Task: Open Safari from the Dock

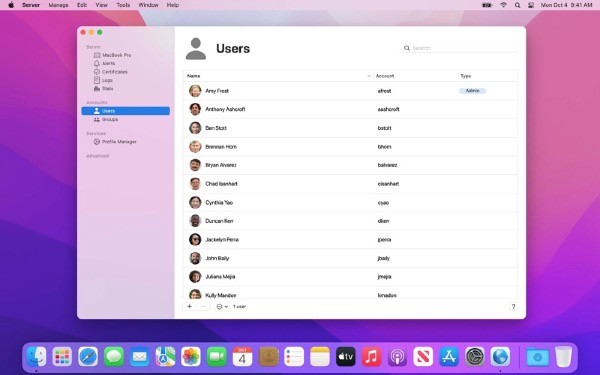Action: 88,357
